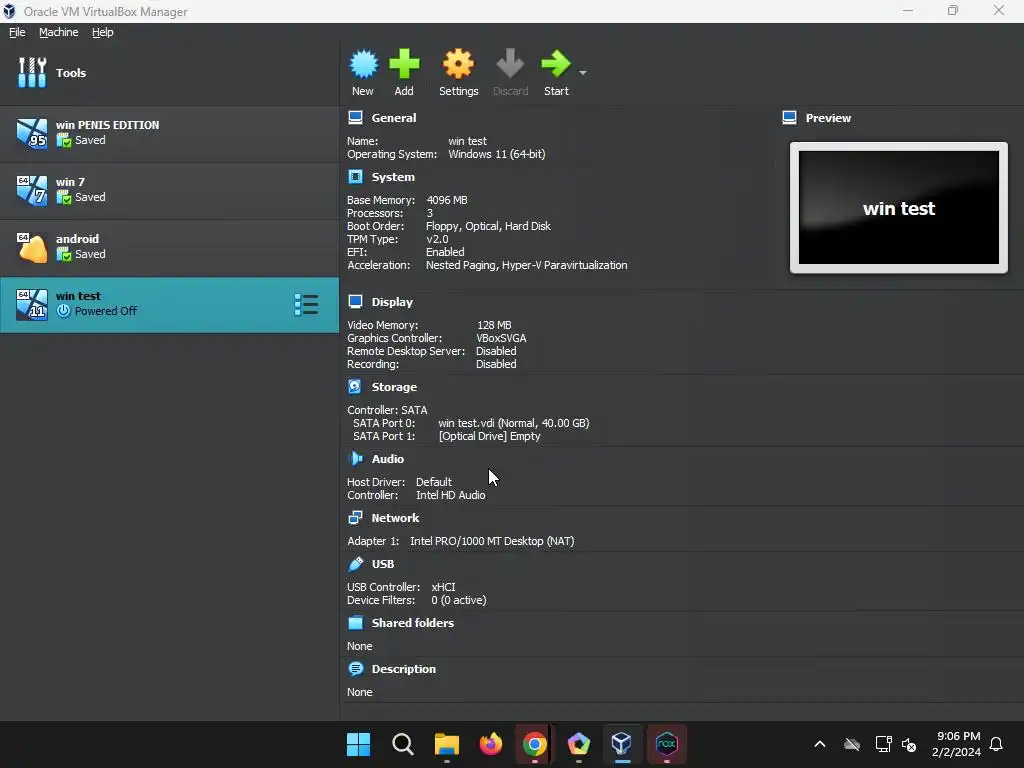Click the Display section heading

coord(392,302)
